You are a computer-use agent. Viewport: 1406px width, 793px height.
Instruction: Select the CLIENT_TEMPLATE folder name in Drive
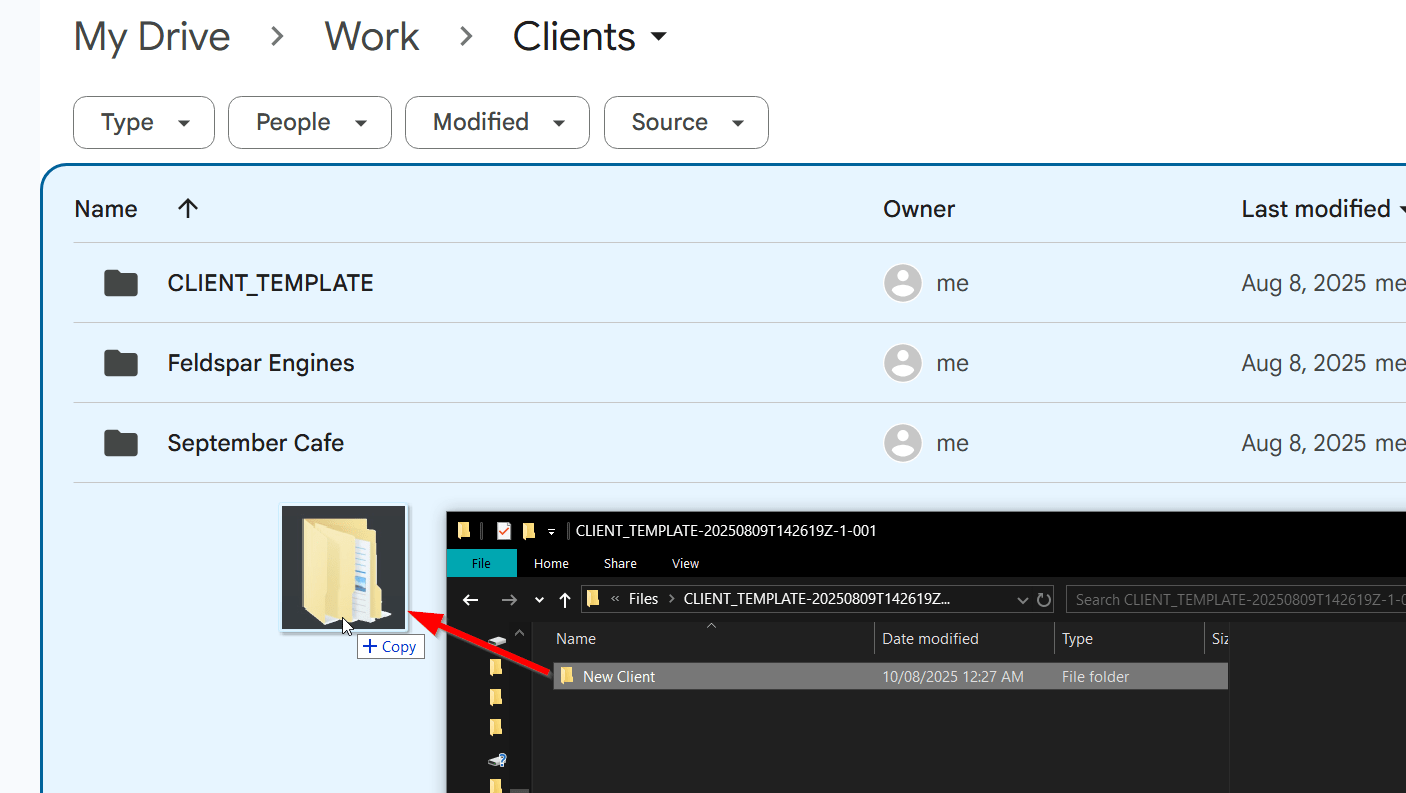[270, 283]
